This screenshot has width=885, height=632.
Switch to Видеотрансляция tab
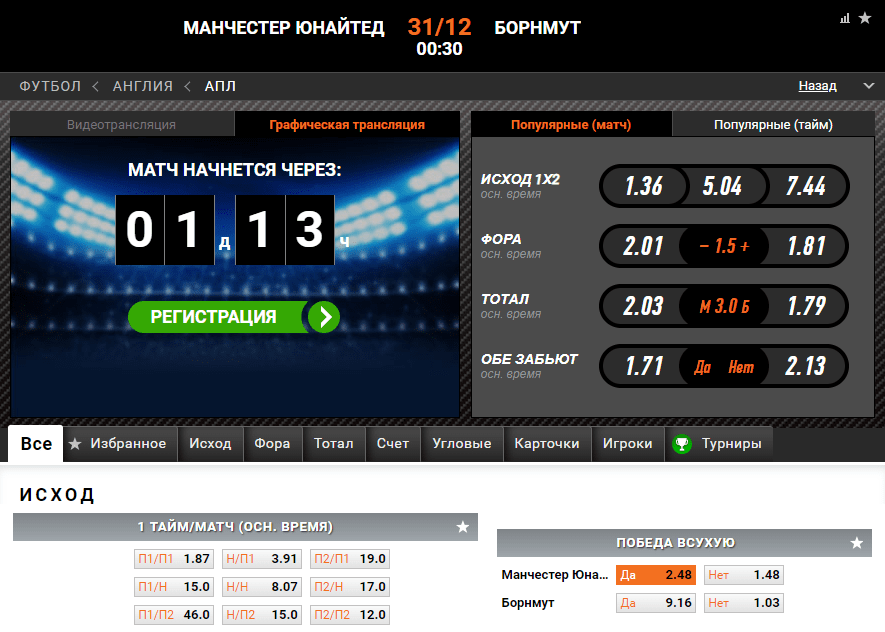pos(122,124)
